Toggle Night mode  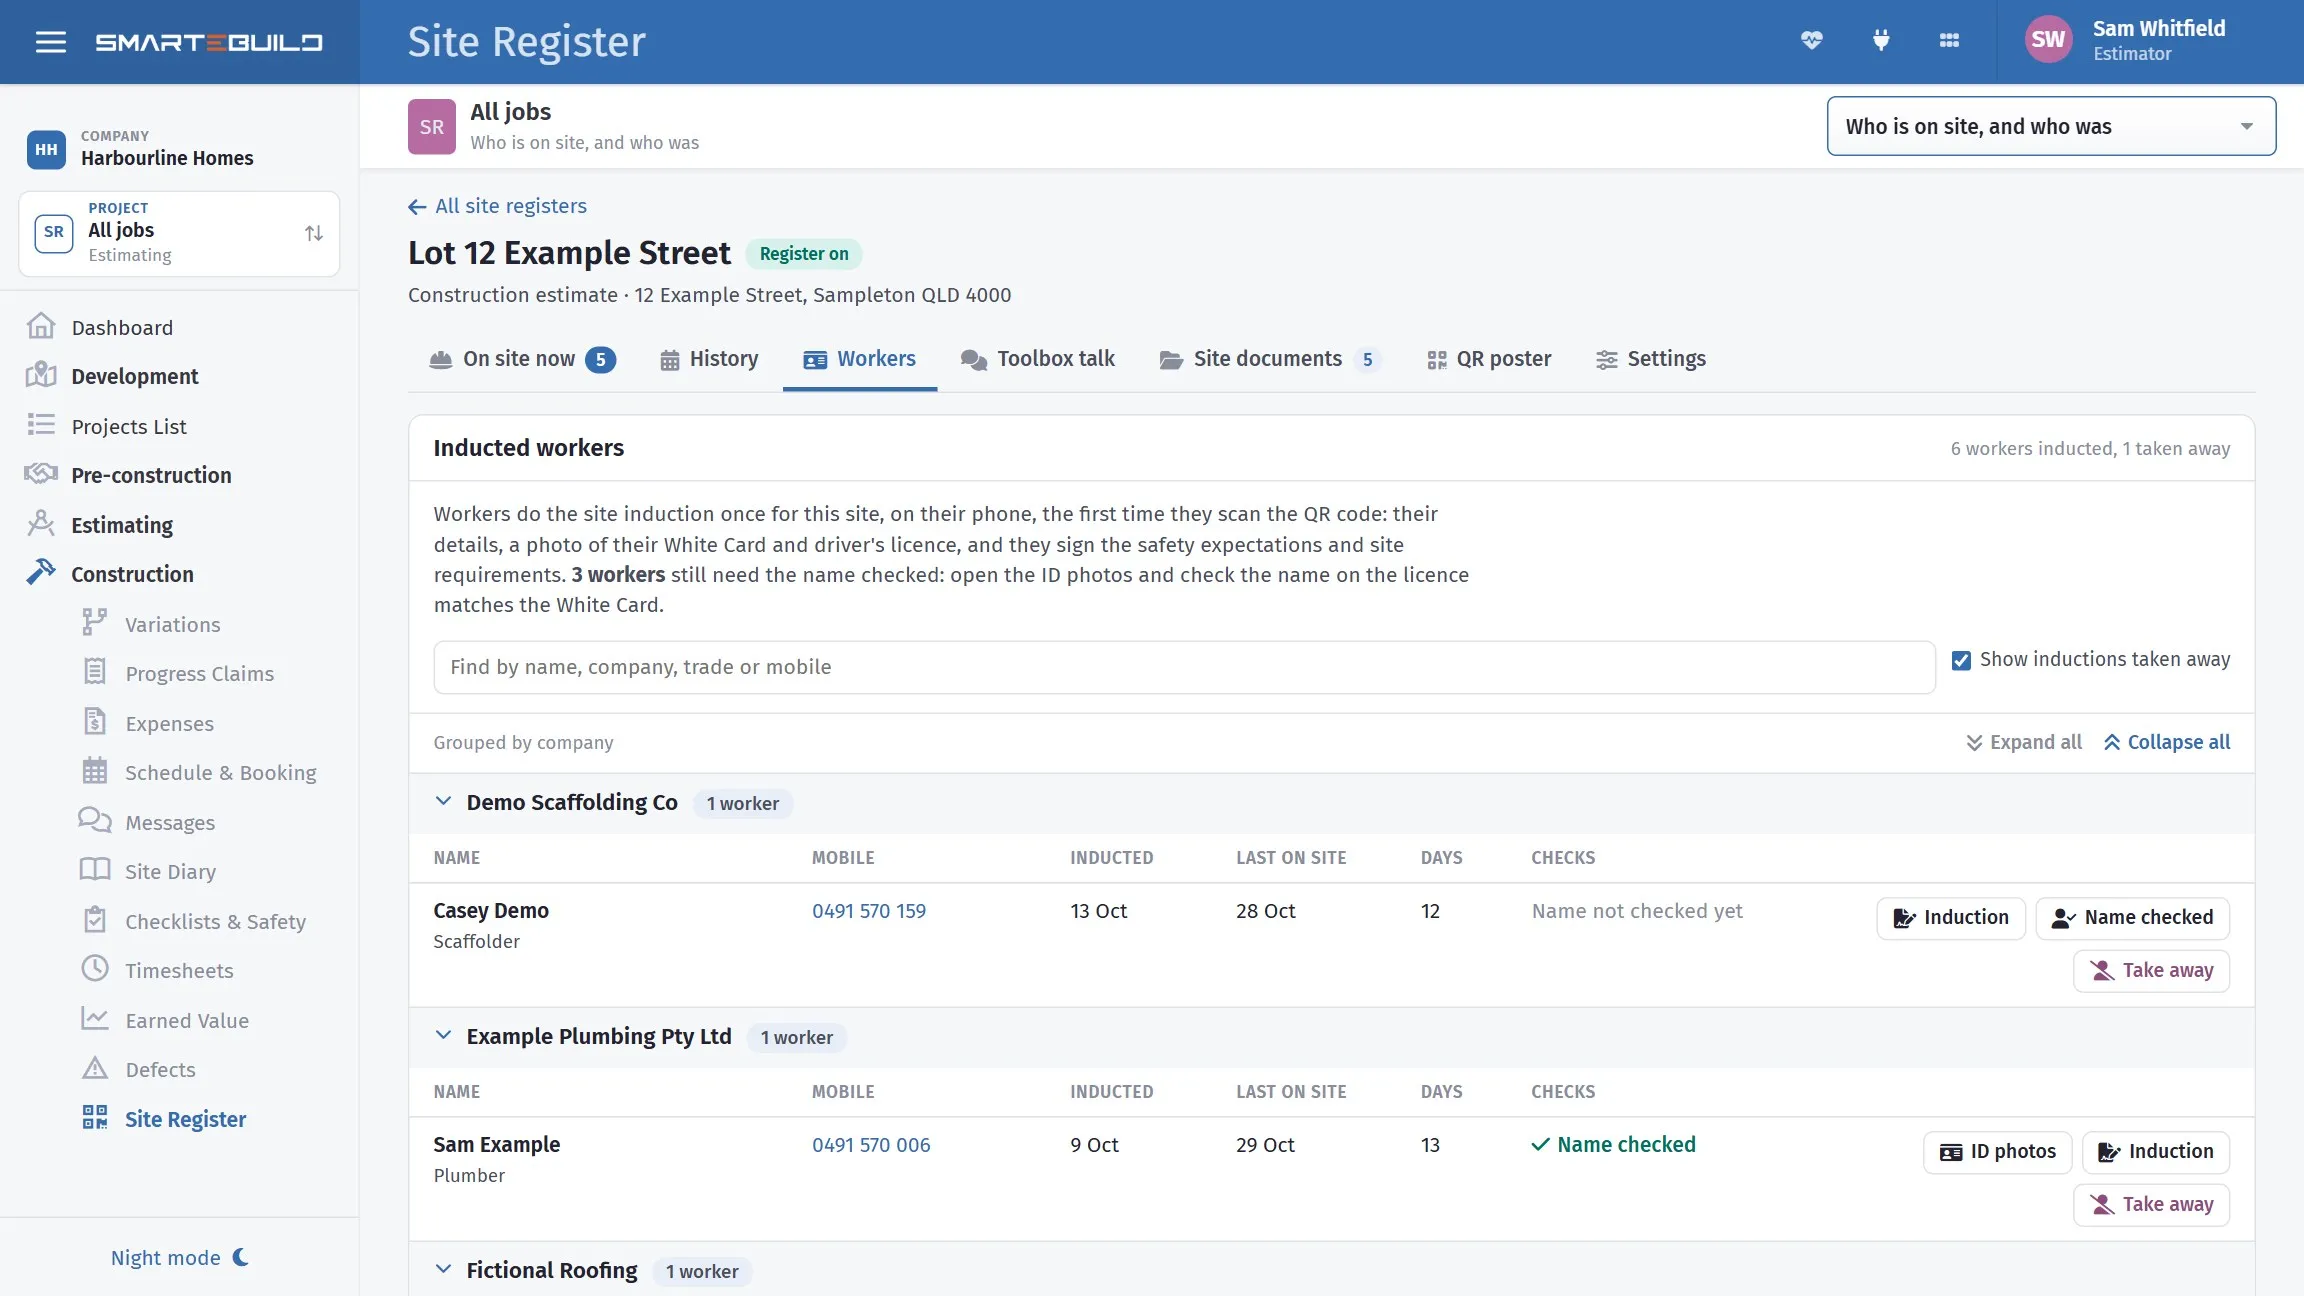180,1257
